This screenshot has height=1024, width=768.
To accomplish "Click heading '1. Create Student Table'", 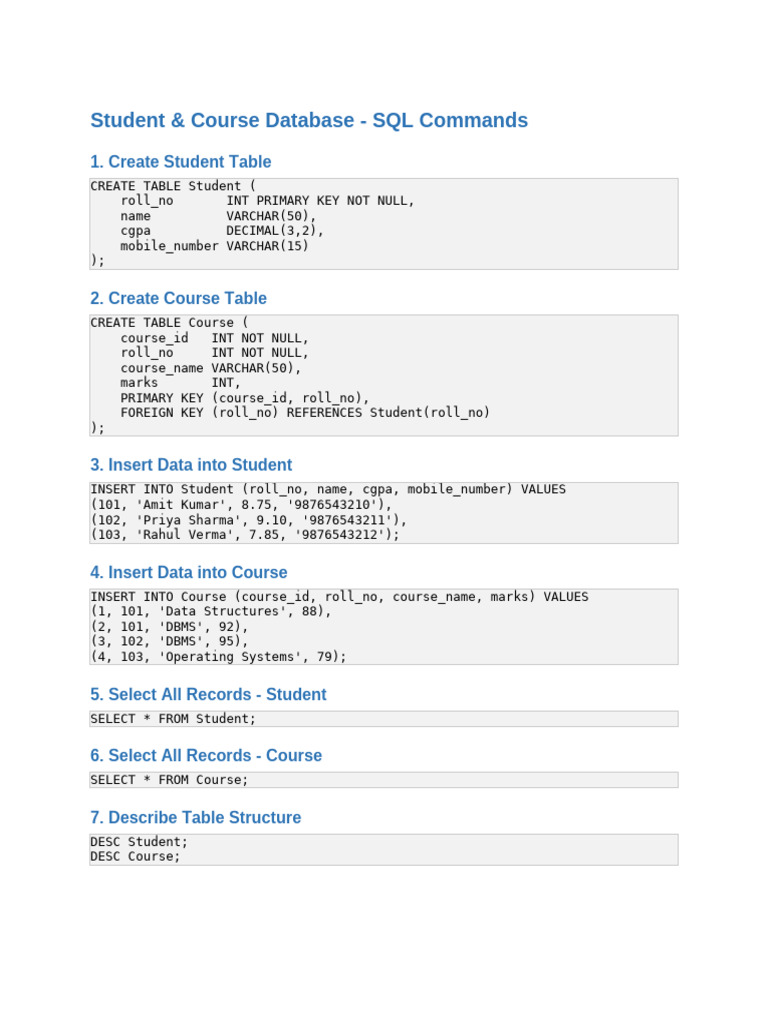I will [x=180, y=161].
